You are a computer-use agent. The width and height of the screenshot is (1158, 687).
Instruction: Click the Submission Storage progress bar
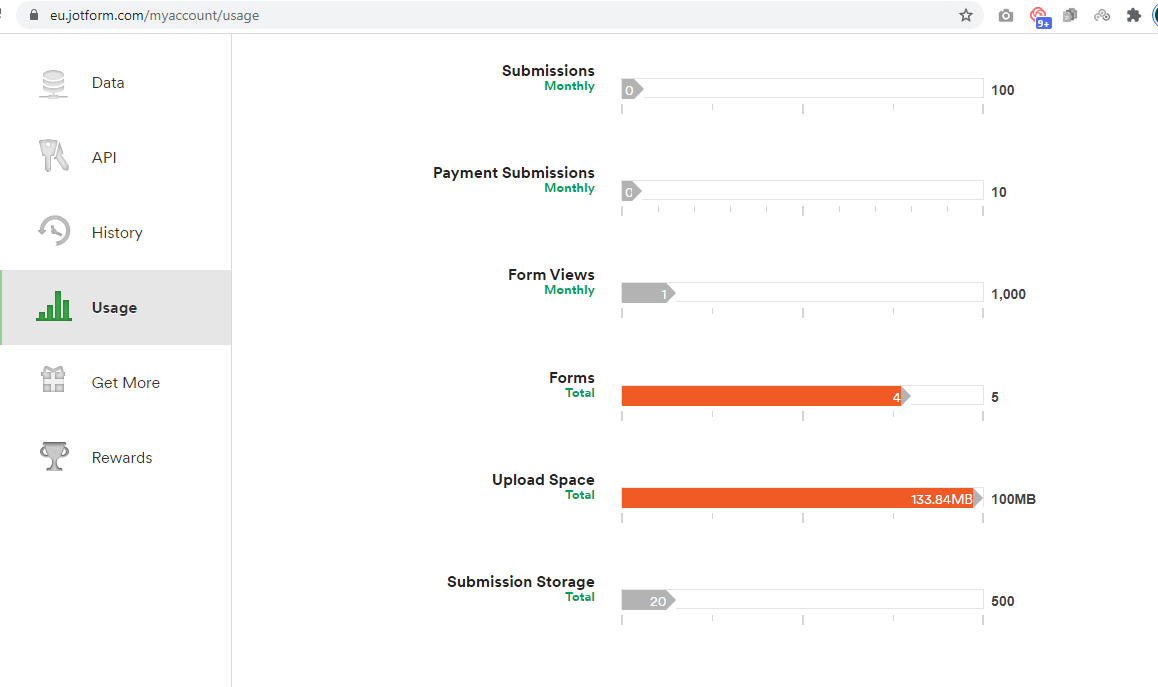(800, 600)
